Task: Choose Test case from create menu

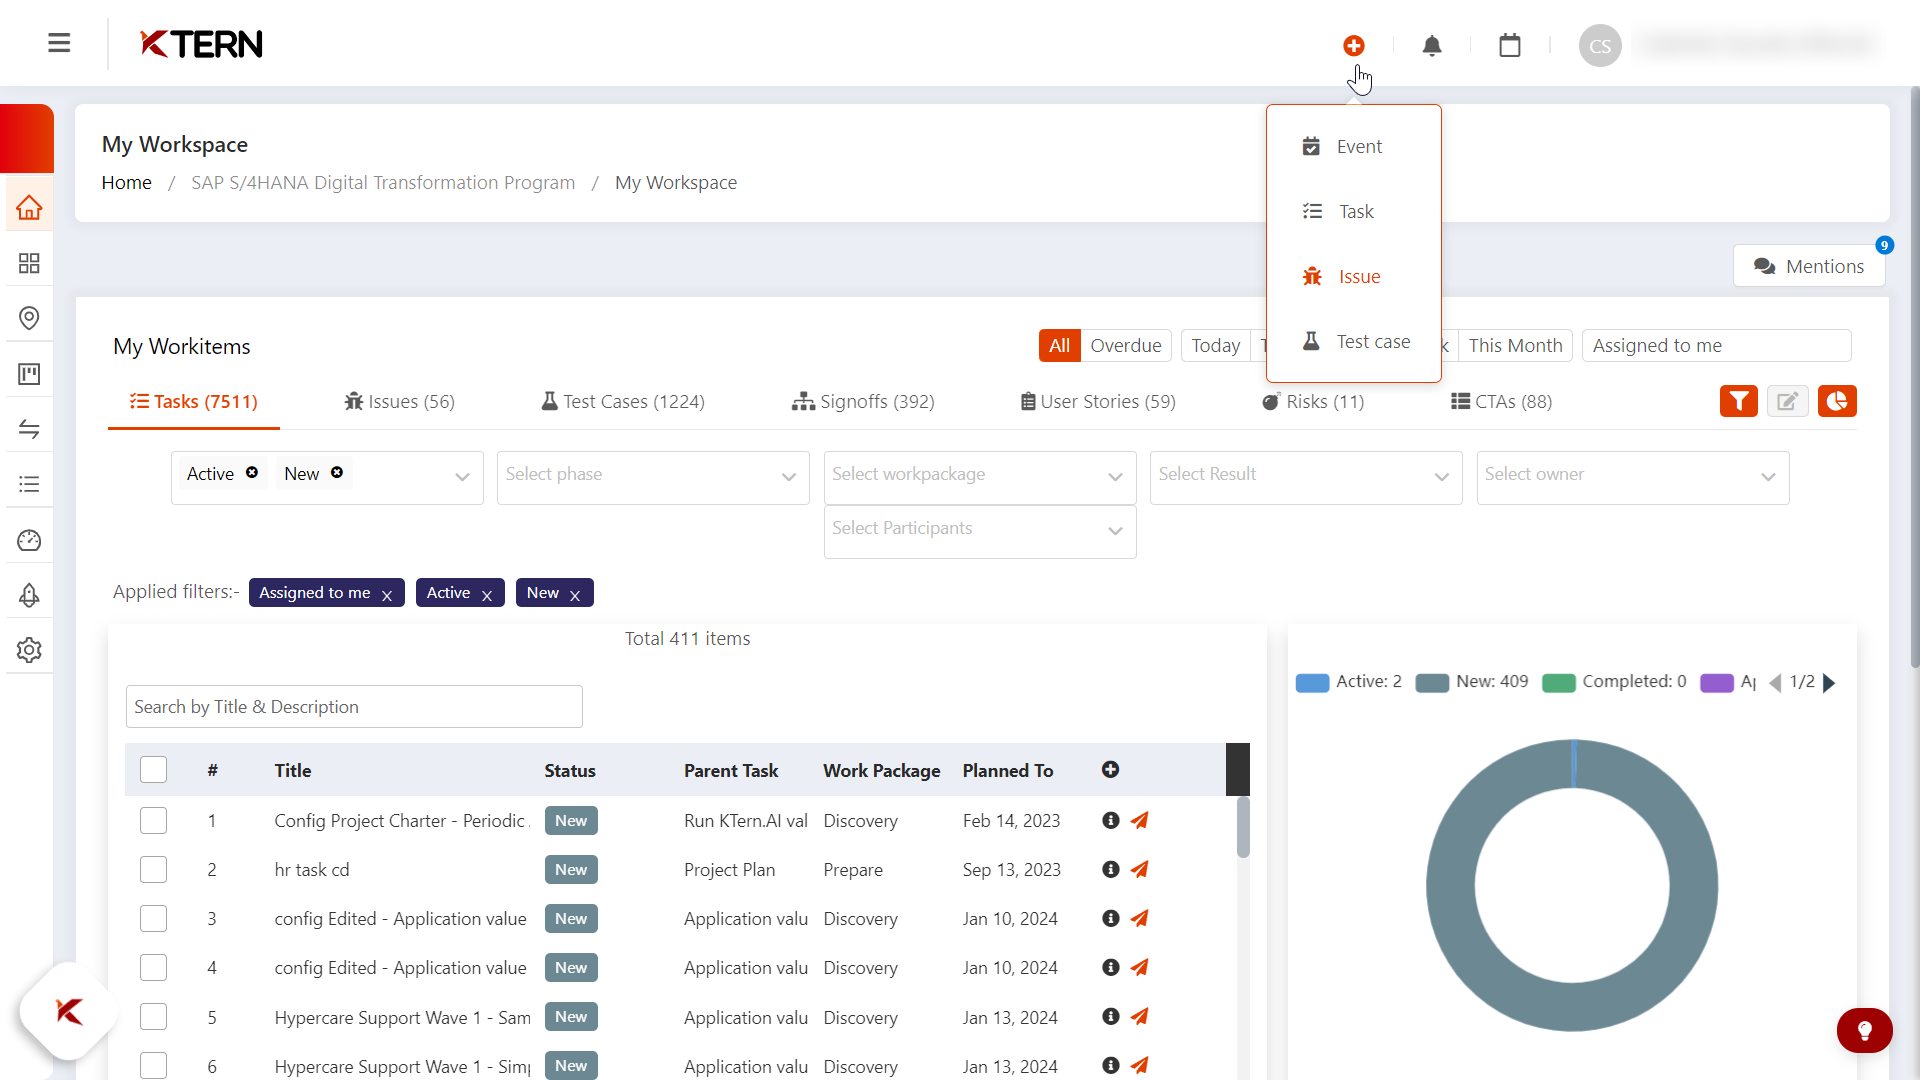Action: click(1354, 341)
